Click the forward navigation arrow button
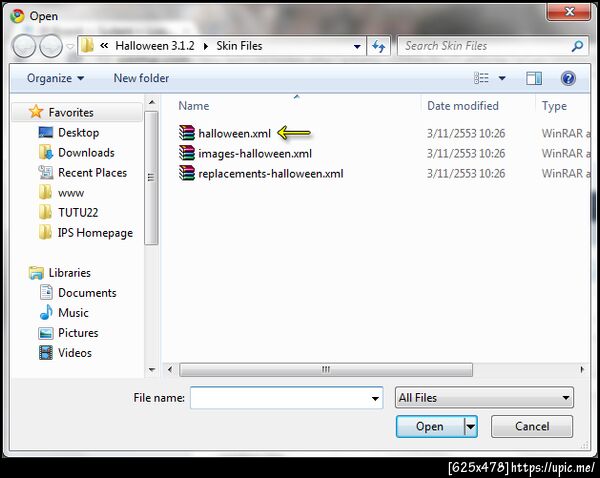 51,46
